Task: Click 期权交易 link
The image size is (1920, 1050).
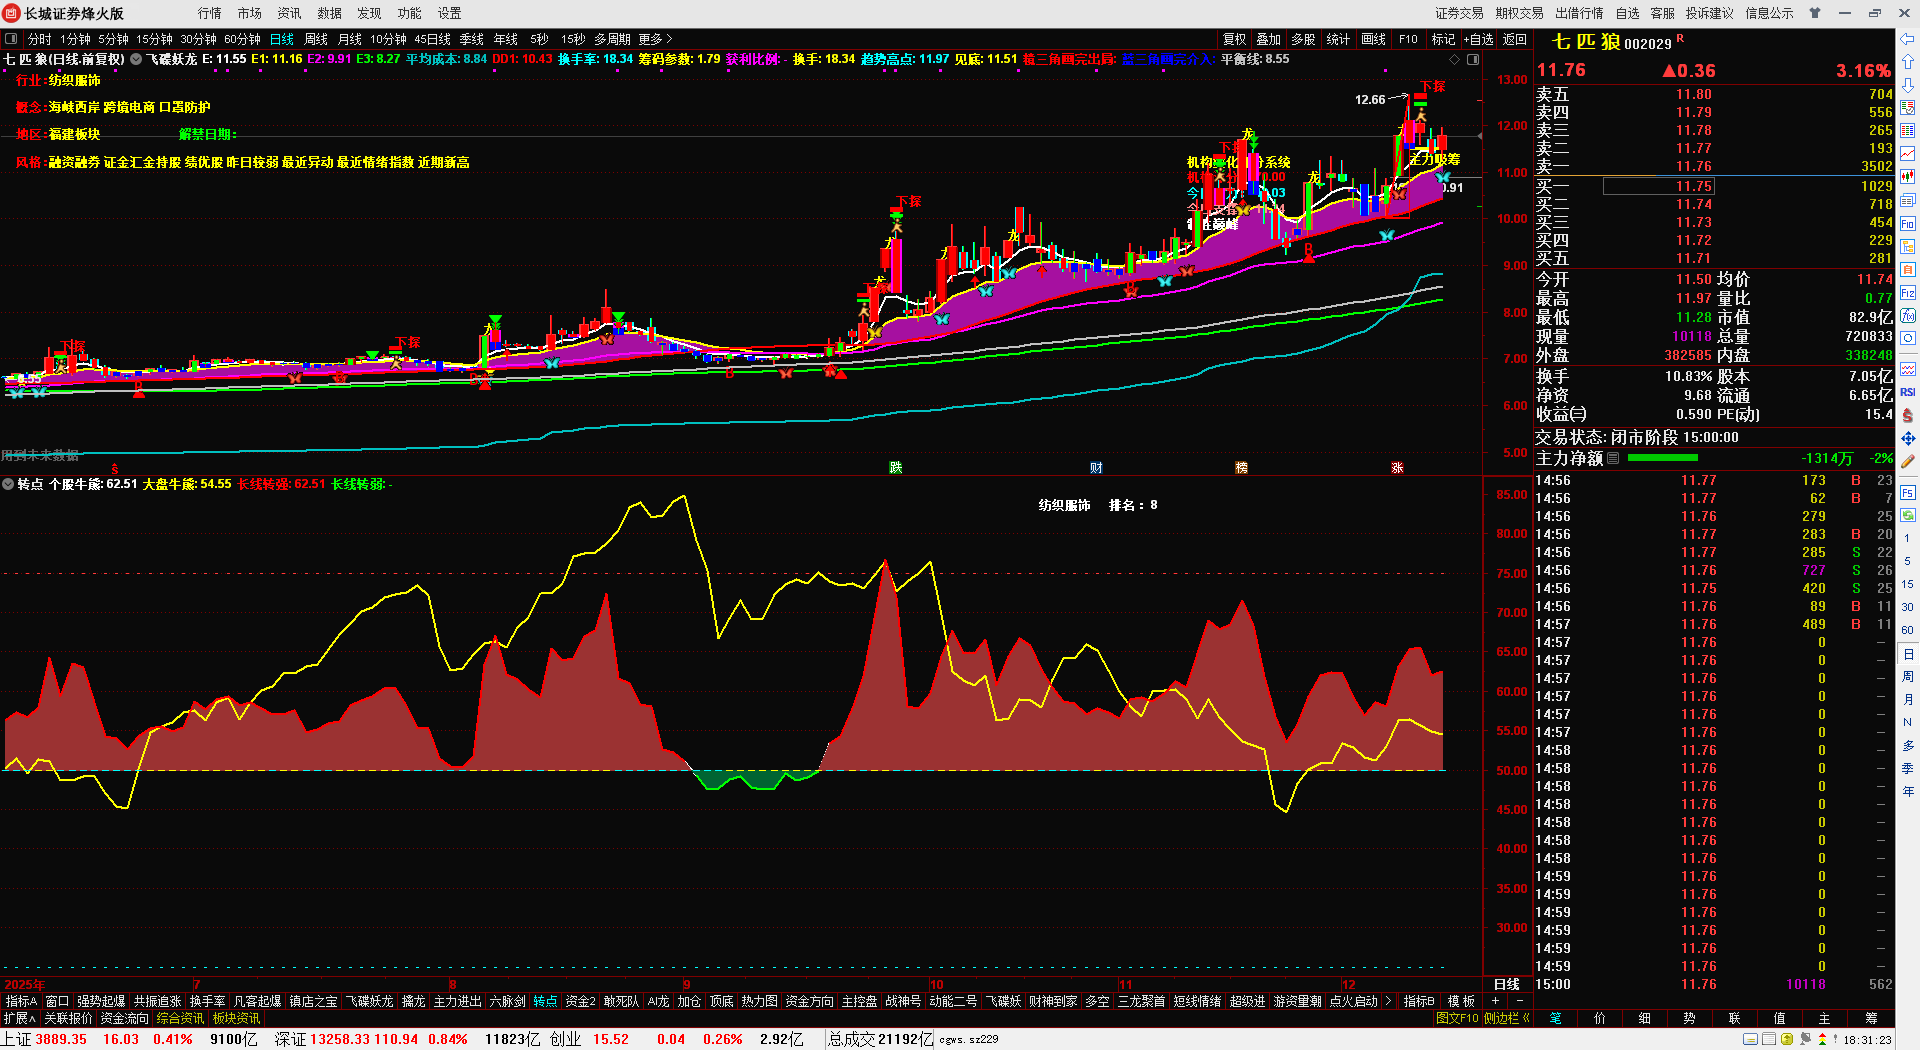Action: (x=1520, y=13)
